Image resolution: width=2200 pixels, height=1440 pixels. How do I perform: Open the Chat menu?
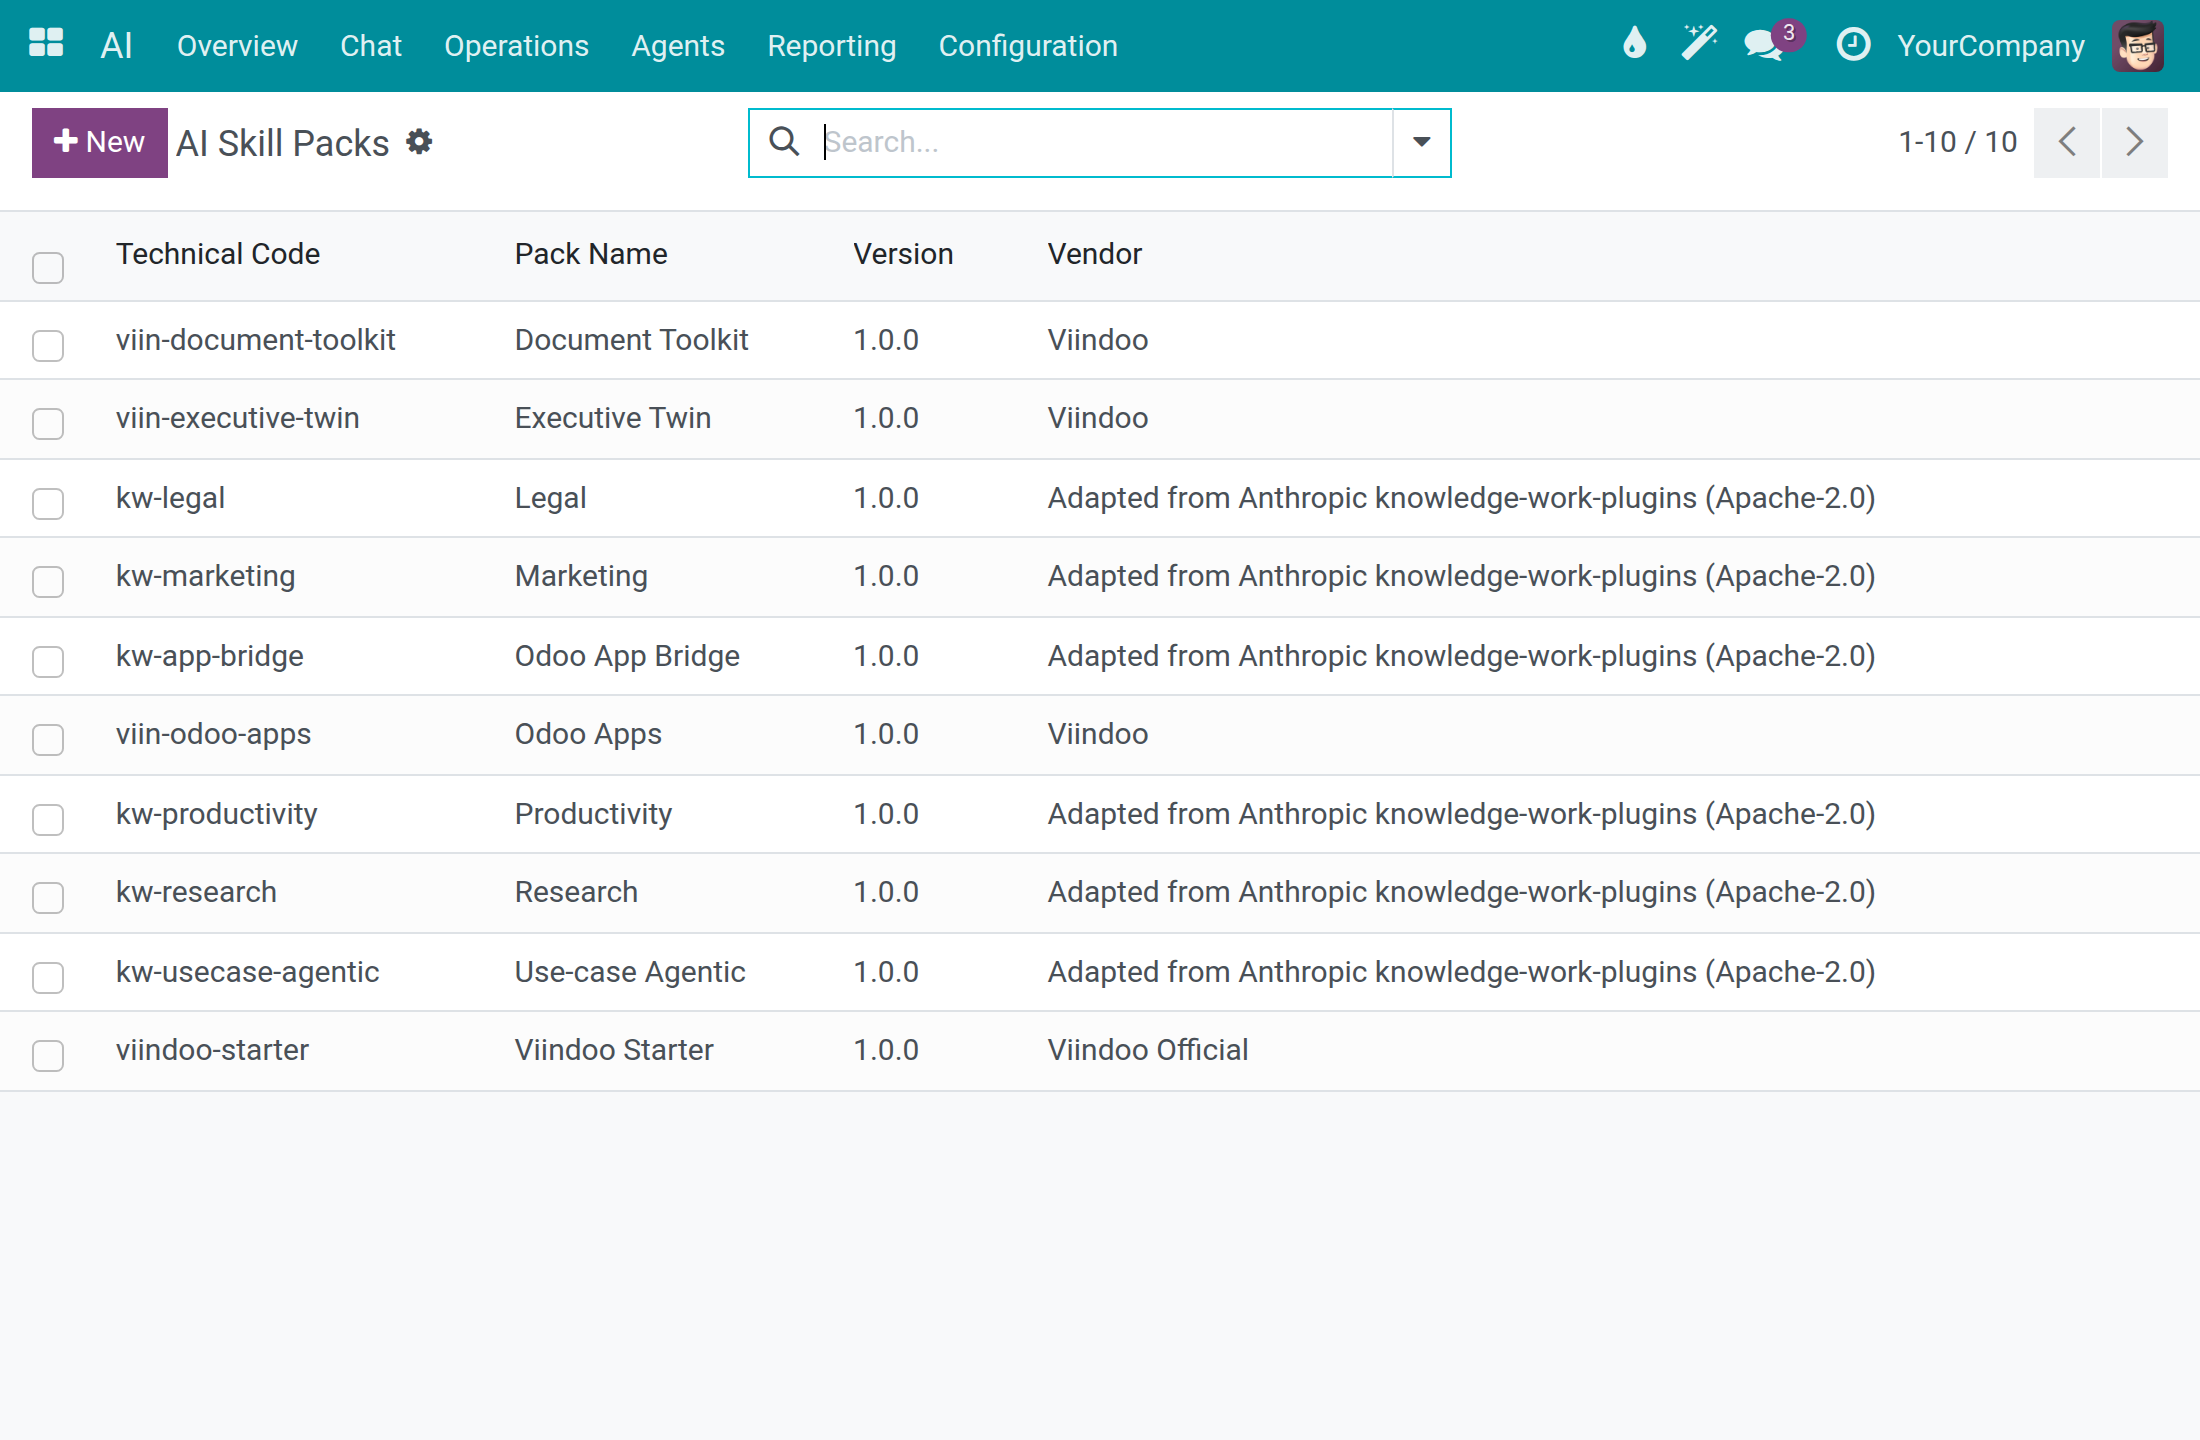(x=370, y=46)
